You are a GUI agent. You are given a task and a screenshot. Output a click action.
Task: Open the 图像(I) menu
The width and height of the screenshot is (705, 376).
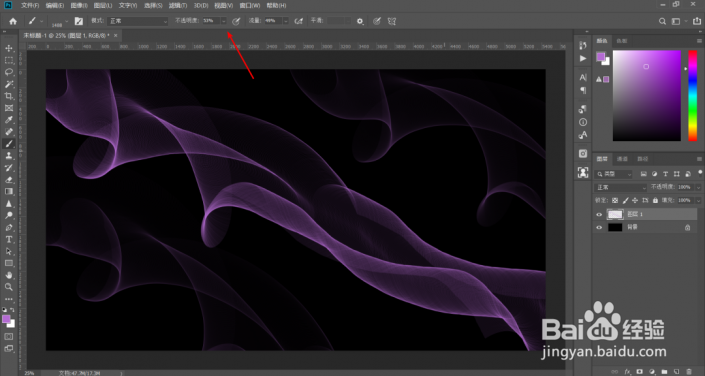[79, 5]
